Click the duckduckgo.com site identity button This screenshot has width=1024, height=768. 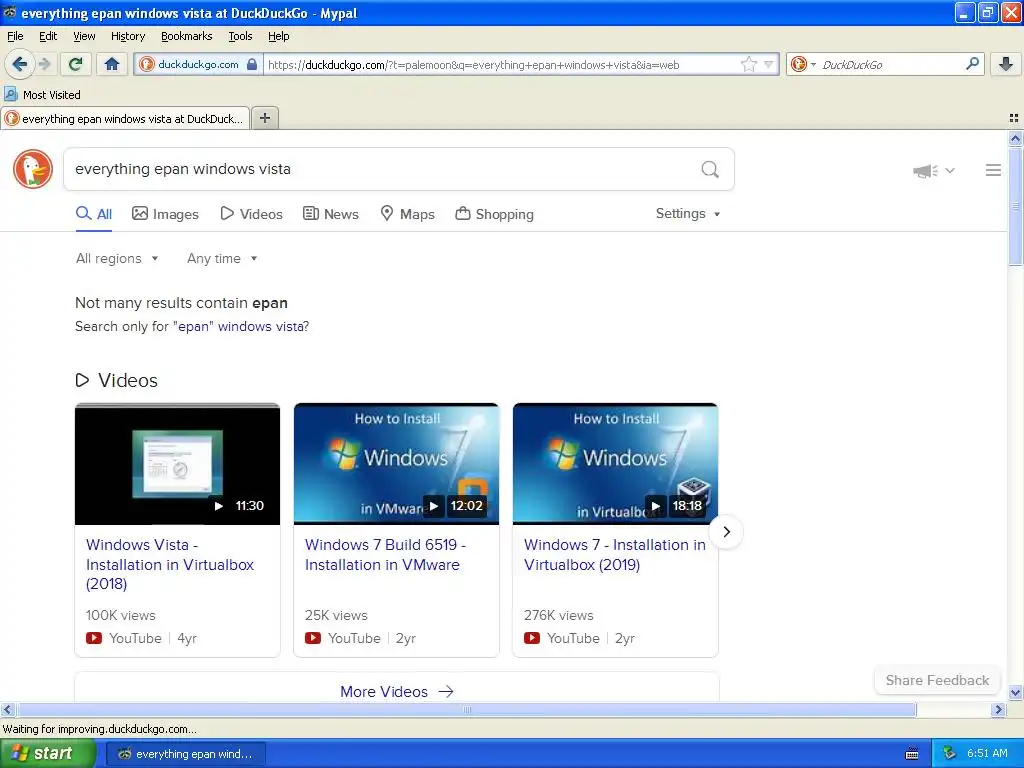click(199, 64)
